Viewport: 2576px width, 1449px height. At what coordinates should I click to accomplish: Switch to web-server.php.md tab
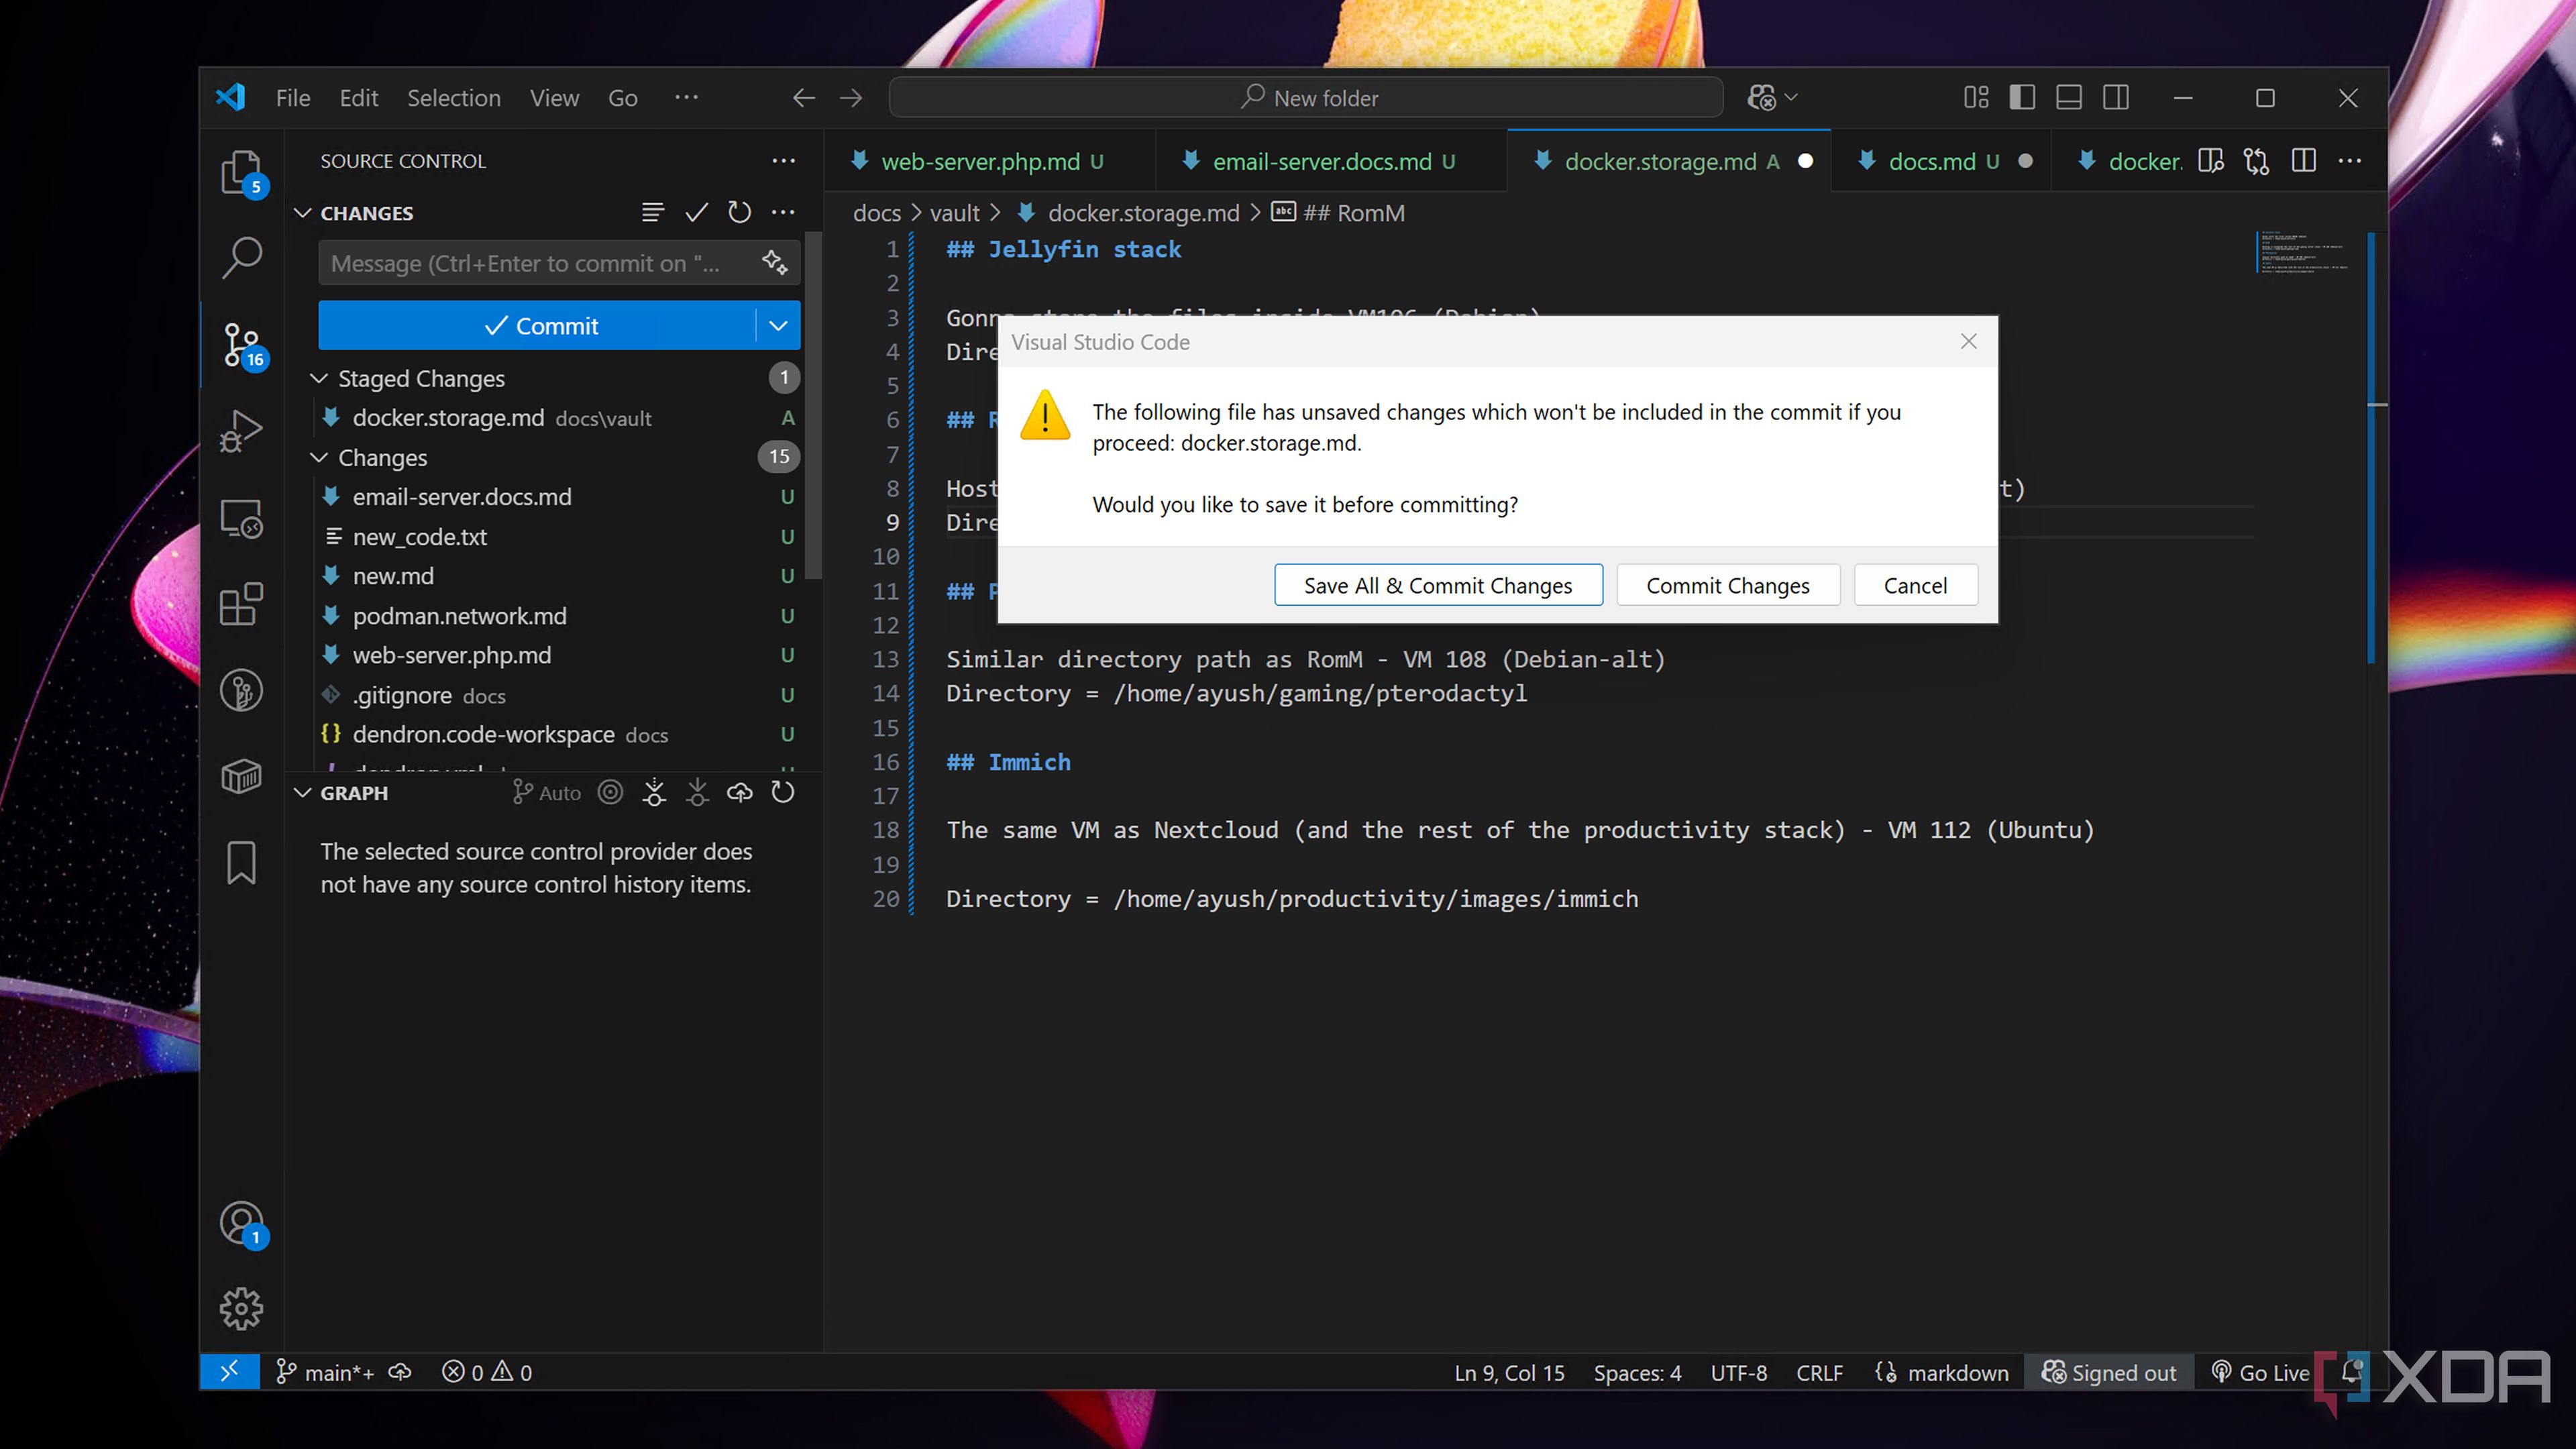[990, 161]
